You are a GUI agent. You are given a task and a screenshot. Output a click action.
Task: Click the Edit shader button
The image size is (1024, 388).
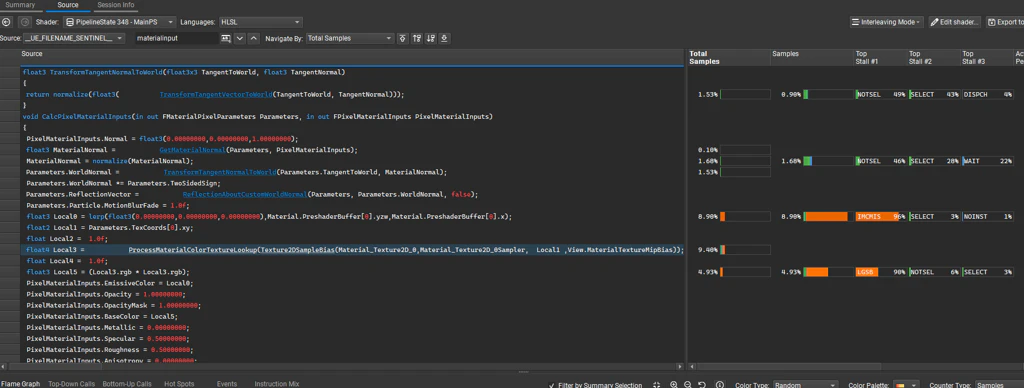pyautogui.click(x=955, y=22)
